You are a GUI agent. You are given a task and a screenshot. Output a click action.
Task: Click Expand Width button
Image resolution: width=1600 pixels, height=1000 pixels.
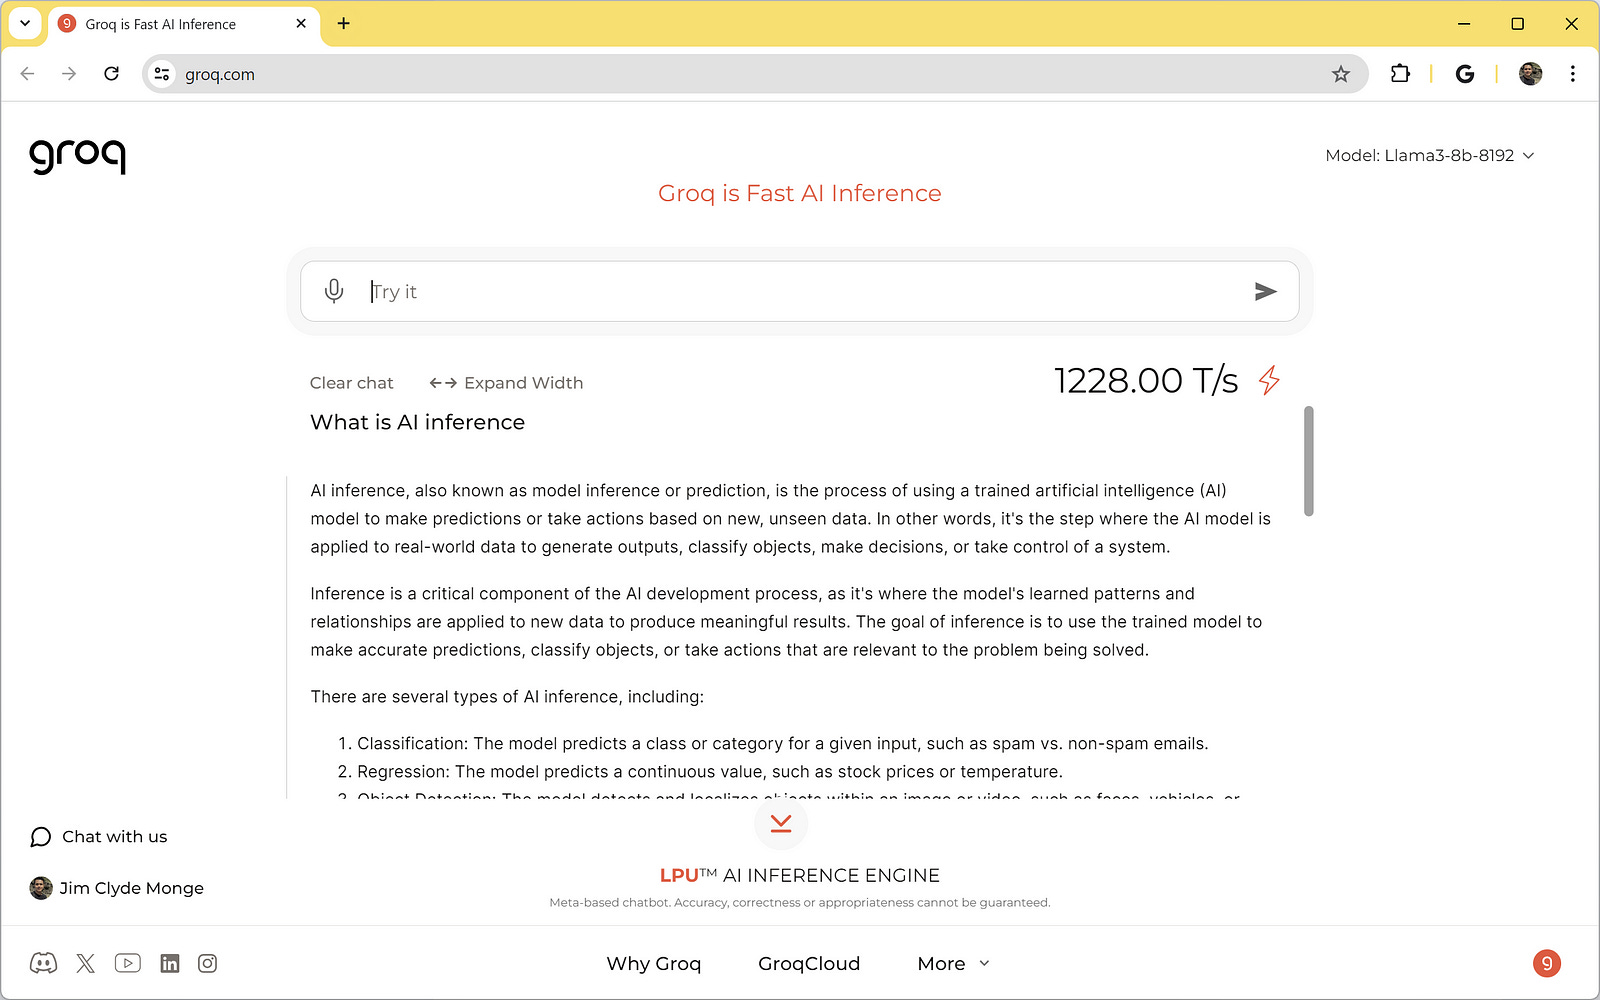(x=506, y=383)
